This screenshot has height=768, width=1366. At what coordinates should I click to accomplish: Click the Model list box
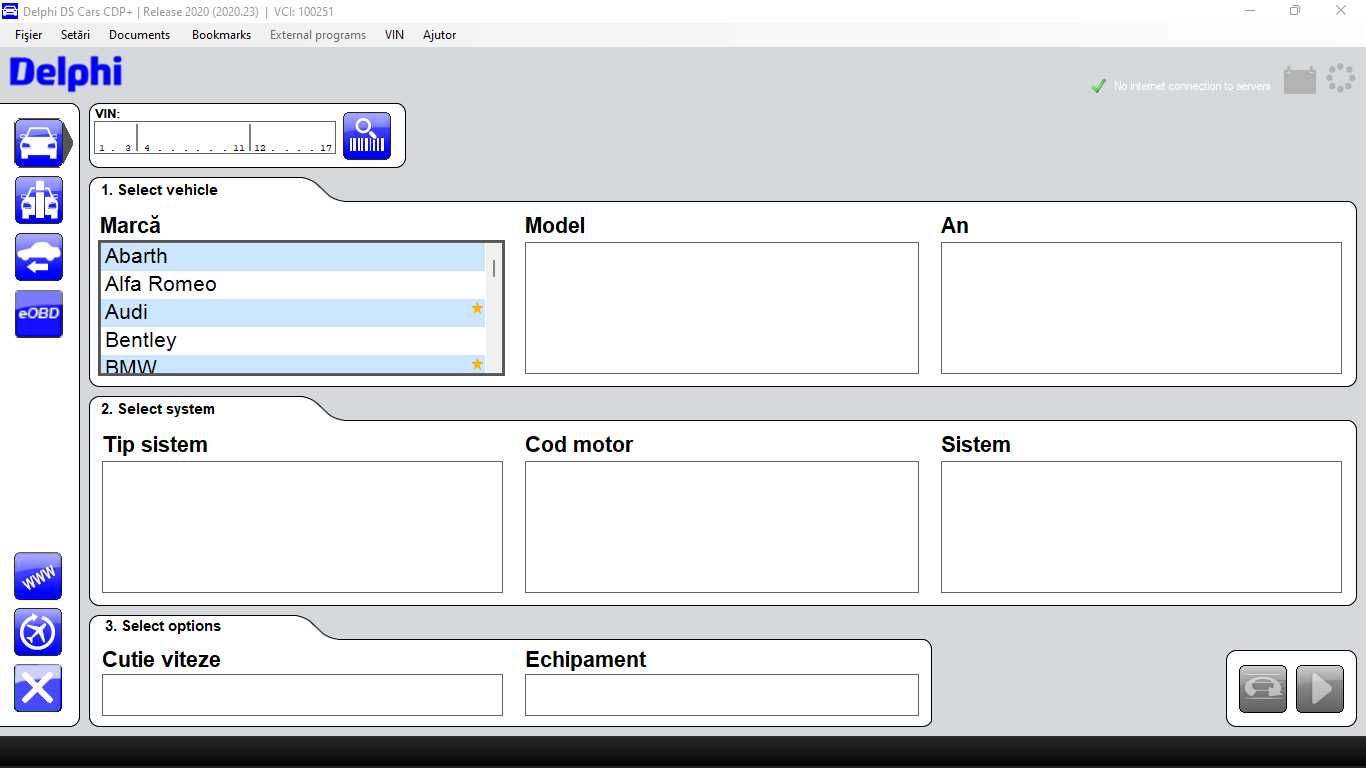tap(721, 308)
